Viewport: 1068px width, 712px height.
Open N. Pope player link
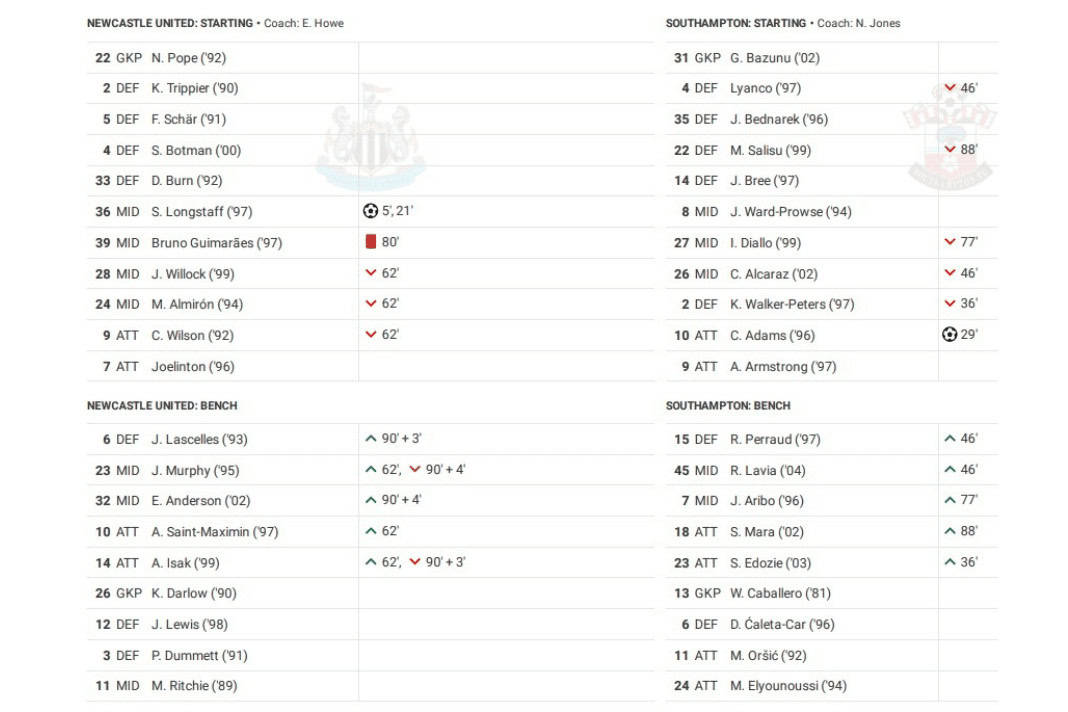(x=188, y=58)
